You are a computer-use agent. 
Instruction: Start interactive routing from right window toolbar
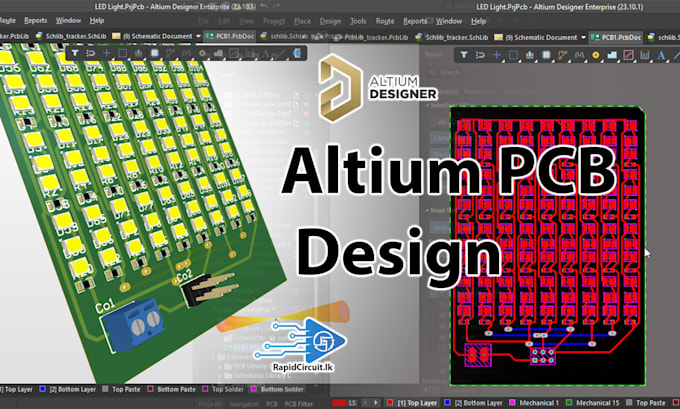[562, 55]
